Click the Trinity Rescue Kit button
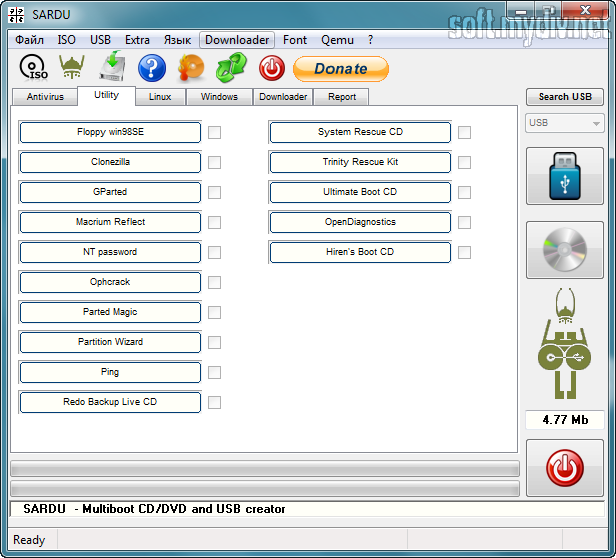 pyautogui.click(x=360, y=162)
